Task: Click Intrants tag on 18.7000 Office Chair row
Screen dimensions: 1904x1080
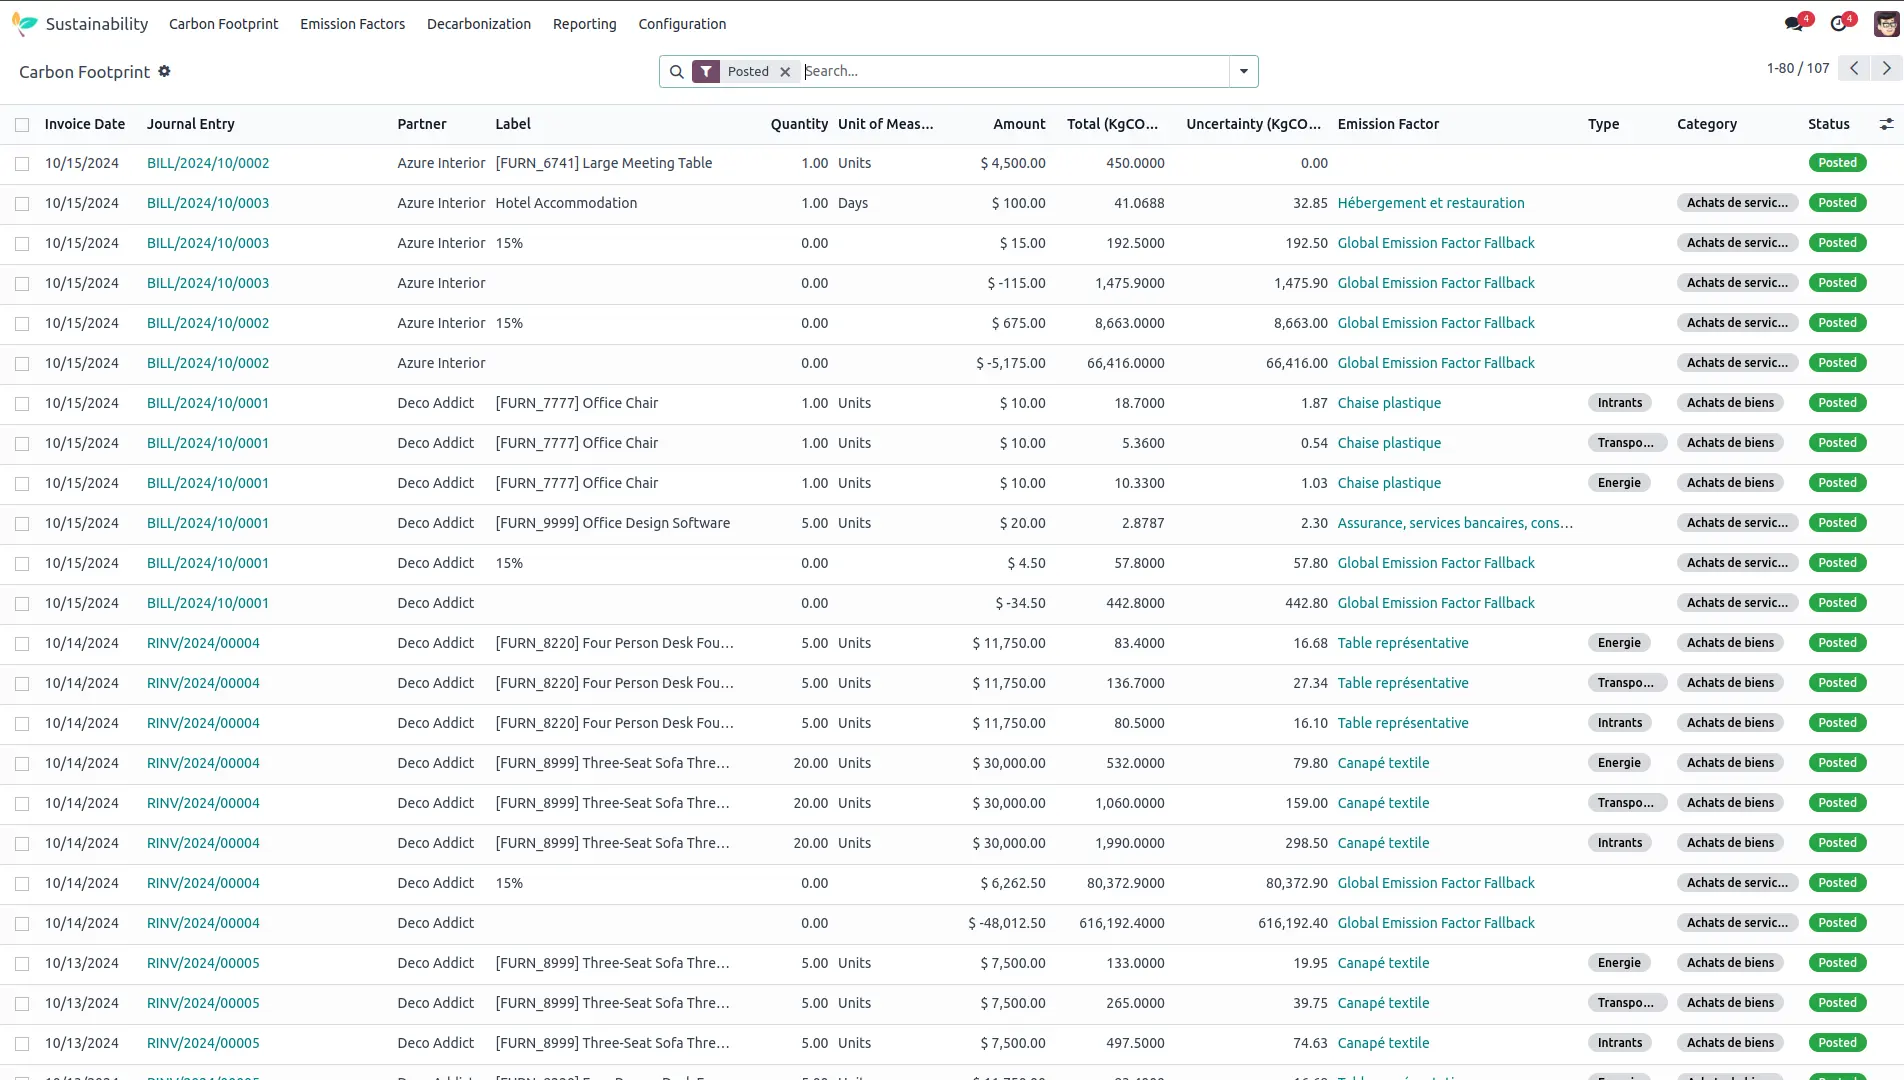Action: [1619, 403]
